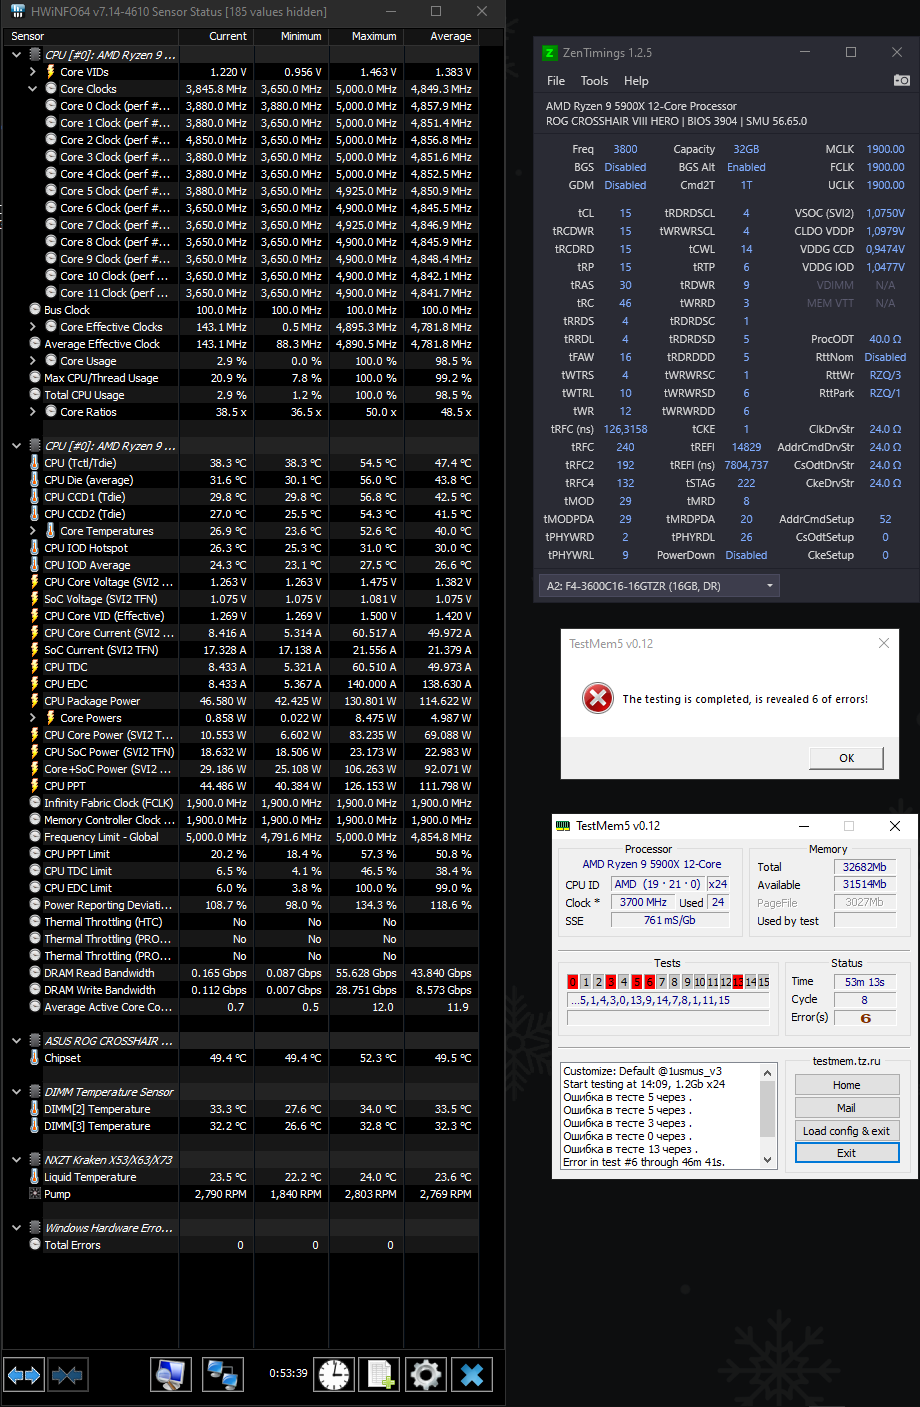Screen dimensions: 920x1407
Task: Open ZenTimings File menu
Action: coord(556,81)
